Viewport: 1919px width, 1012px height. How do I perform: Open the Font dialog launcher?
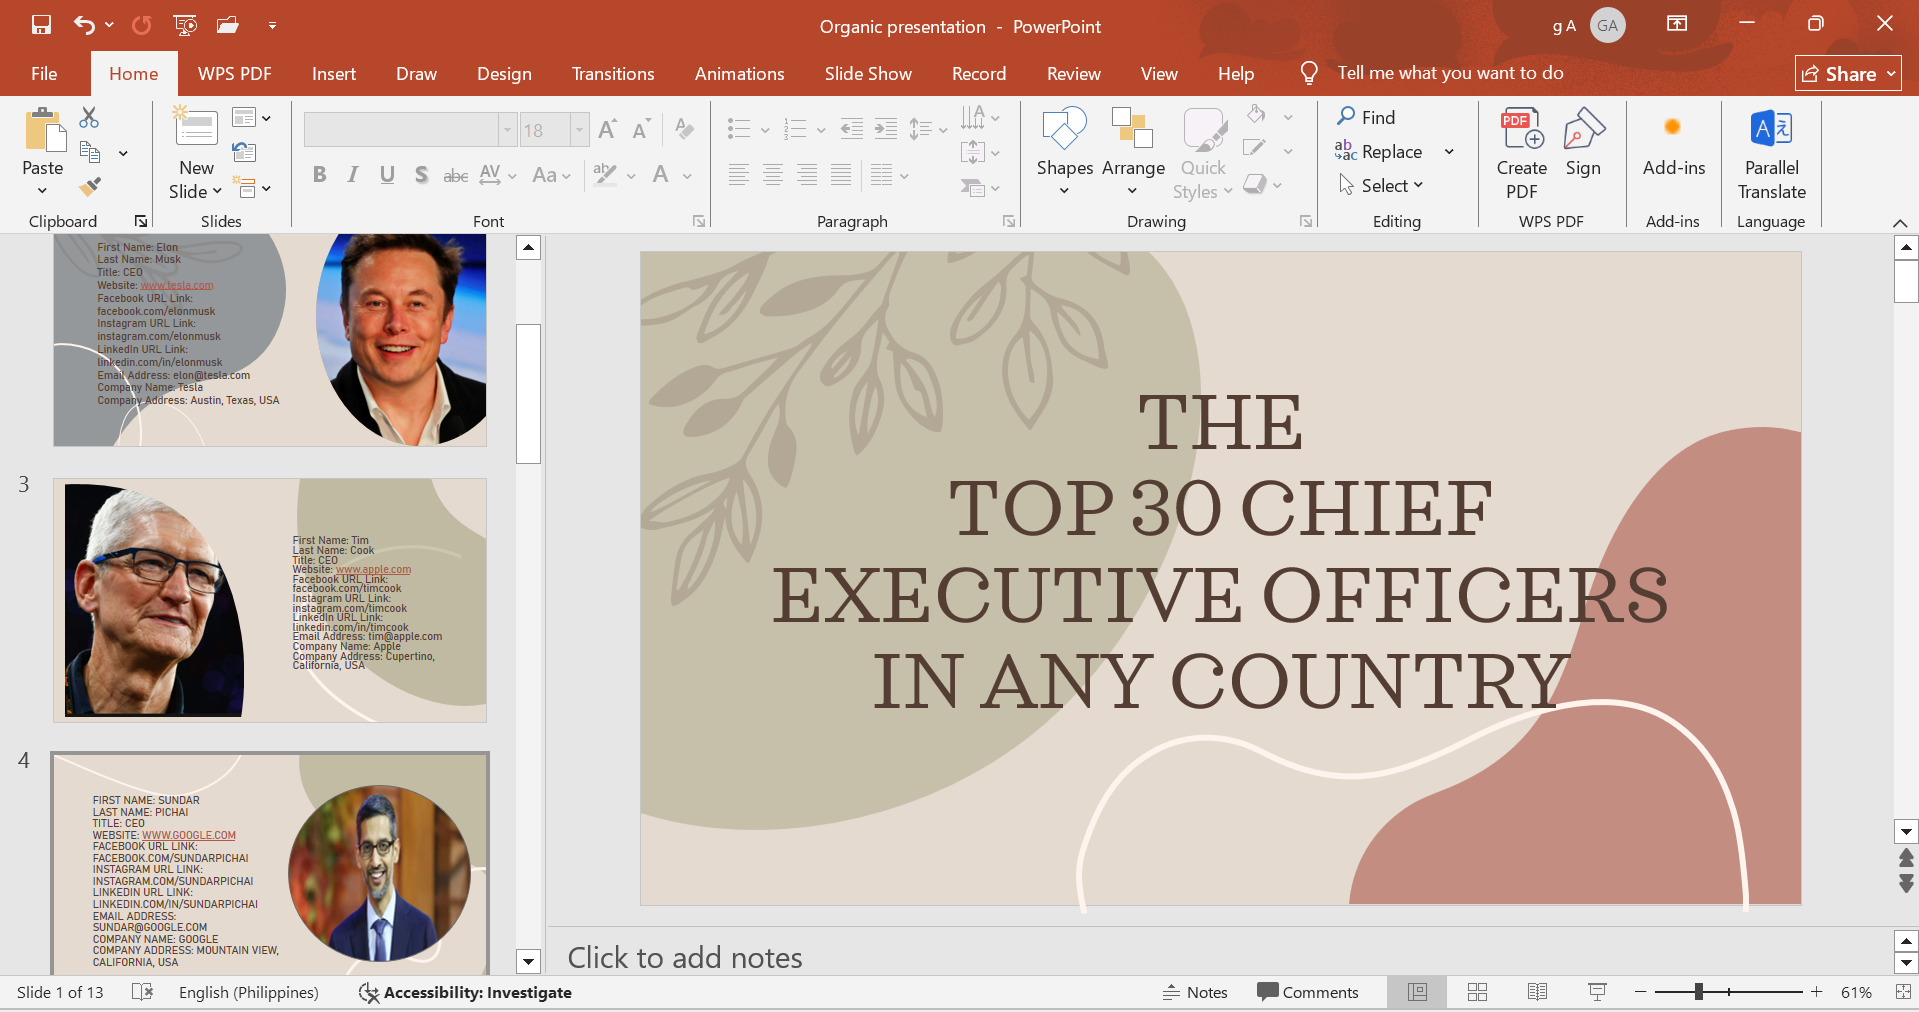click(x=699, y=221)
